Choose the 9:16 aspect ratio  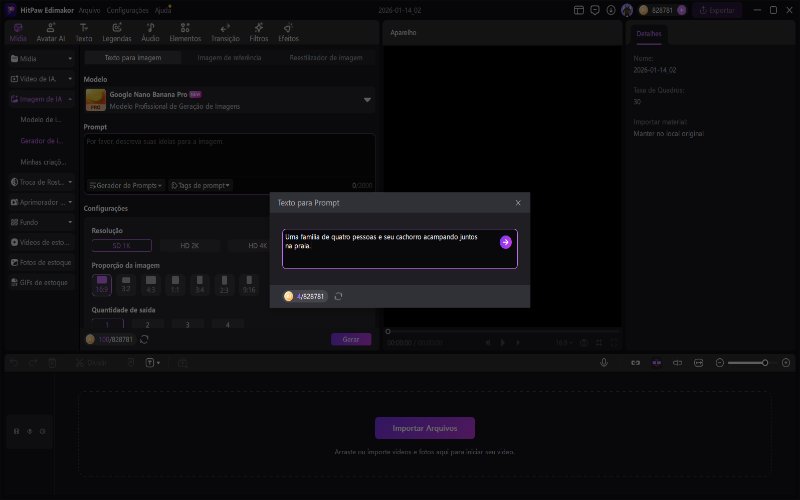coord(248,284)
